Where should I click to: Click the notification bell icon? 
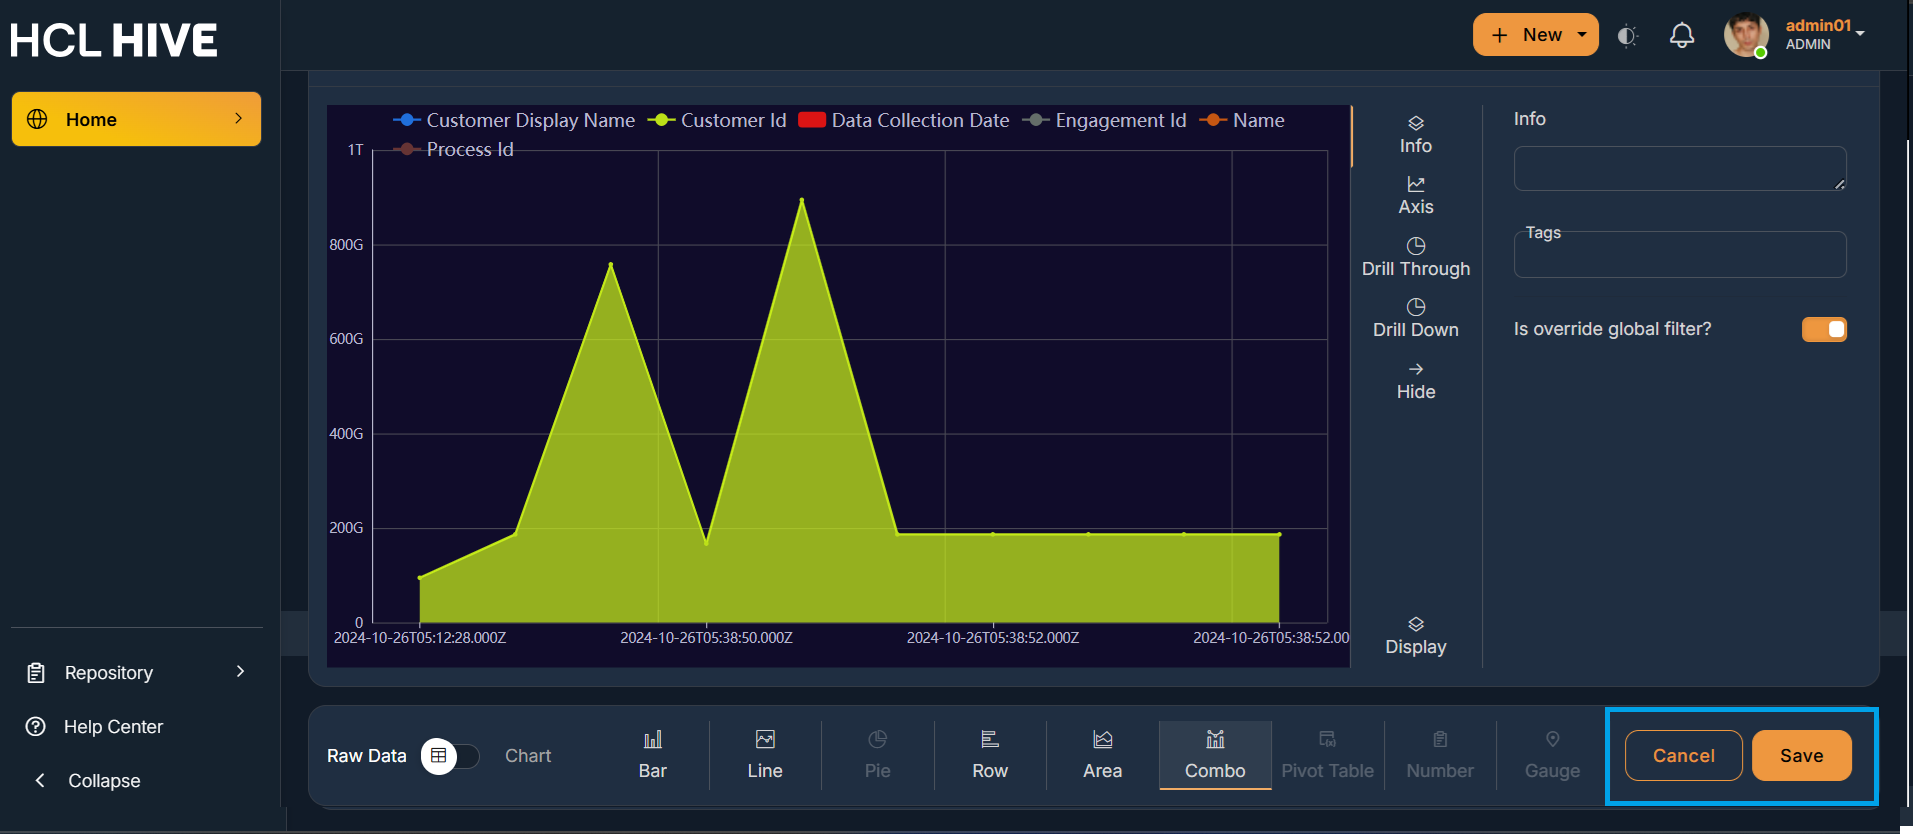pos(1682,36)
